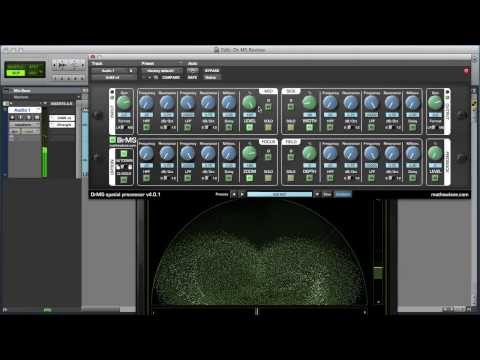Click the level meter fader beside the vectorscope
This screenshot has width=480, height=360.
[x=378, y=273]
